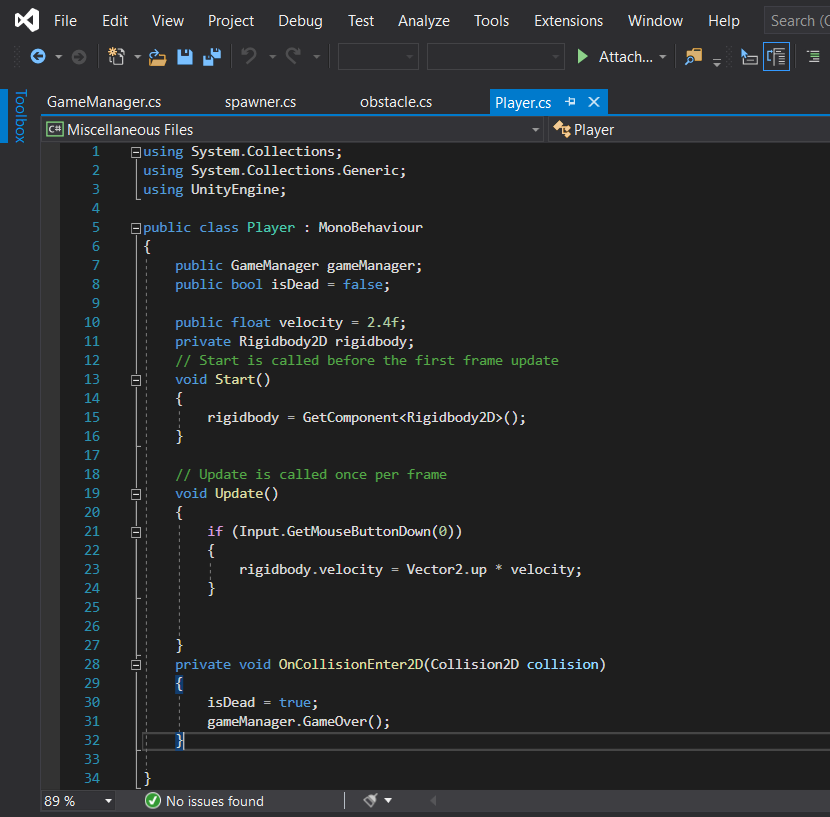Click the No issues found indicator
The image size is (830, 817).
click(204, 801)
